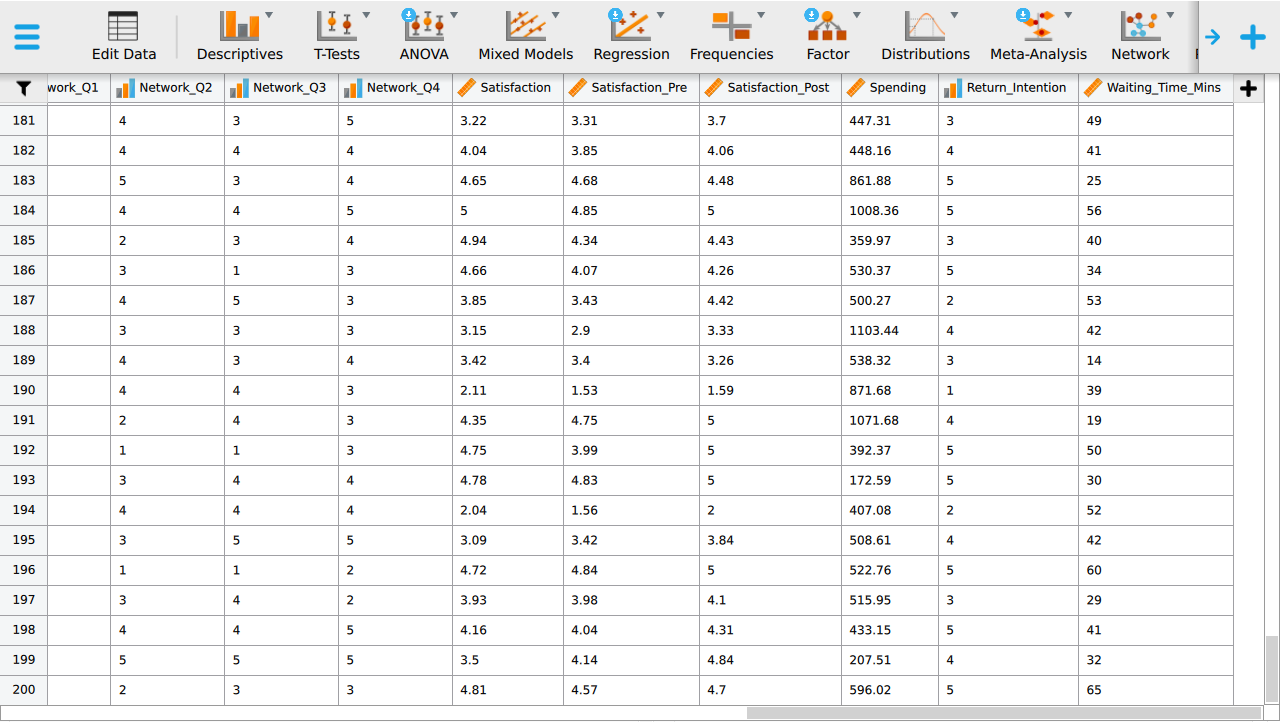
Task: Expand the Factor dropdown arrow
Action: click(856, 15)
